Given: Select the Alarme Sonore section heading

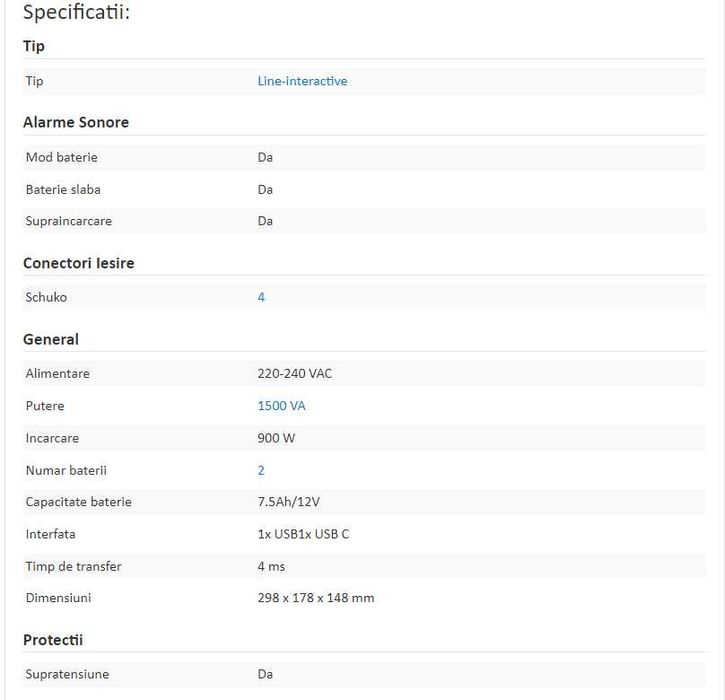Looking at the screenshot, I should coord(76,122).
